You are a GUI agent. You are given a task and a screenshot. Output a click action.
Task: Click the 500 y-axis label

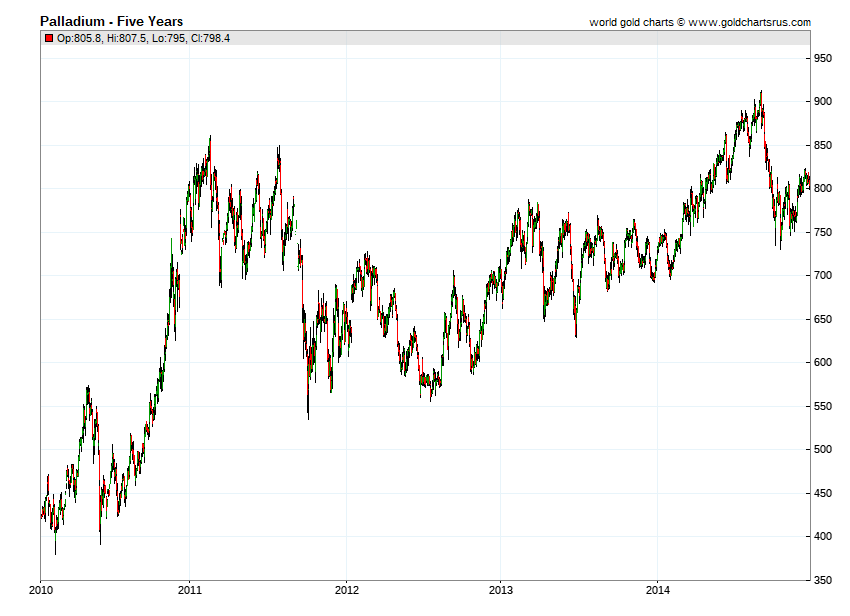pyautogui.click(x=823, y=450)
